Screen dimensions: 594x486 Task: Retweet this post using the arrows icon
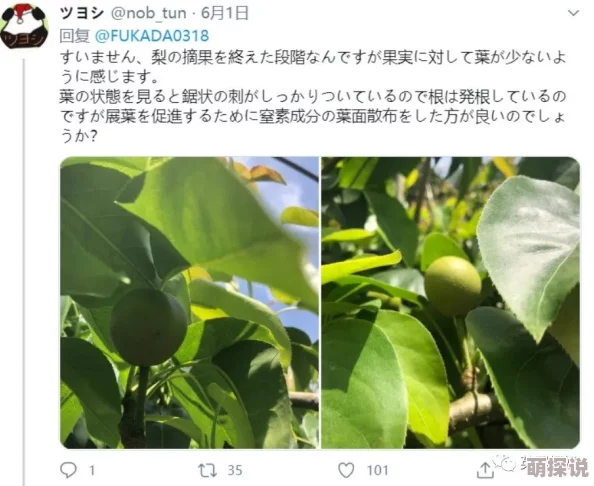coord(208,470)
